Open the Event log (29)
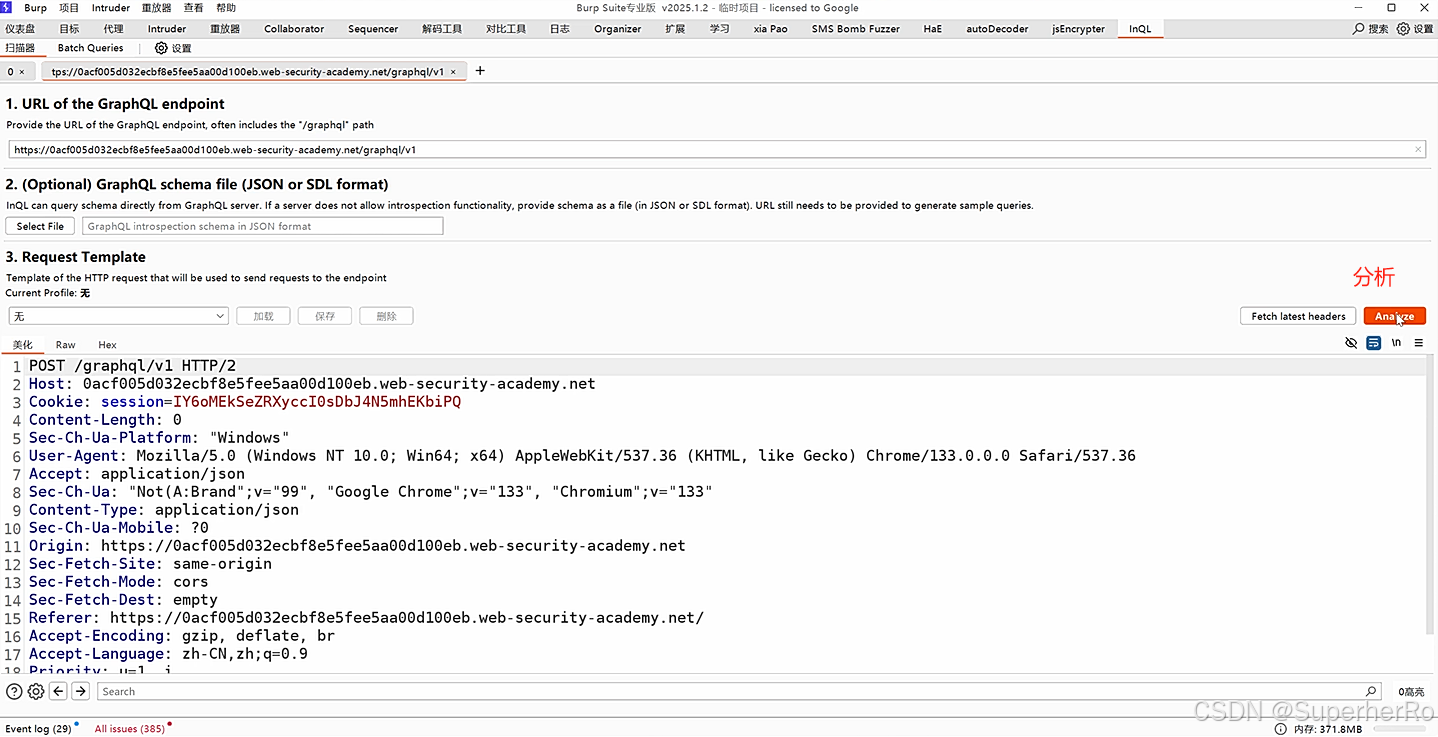The image size is (1438, 737). click(x=38, y=729)
